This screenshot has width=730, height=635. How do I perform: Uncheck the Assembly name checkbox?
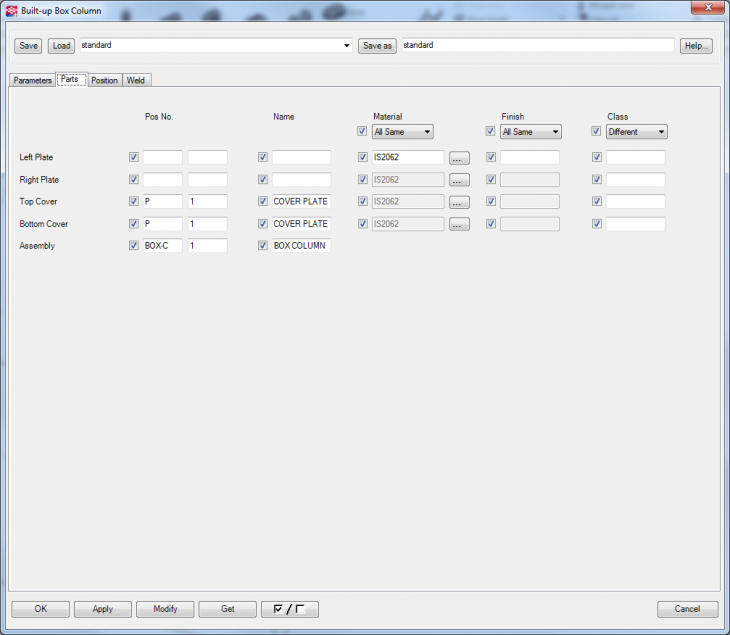263,246
